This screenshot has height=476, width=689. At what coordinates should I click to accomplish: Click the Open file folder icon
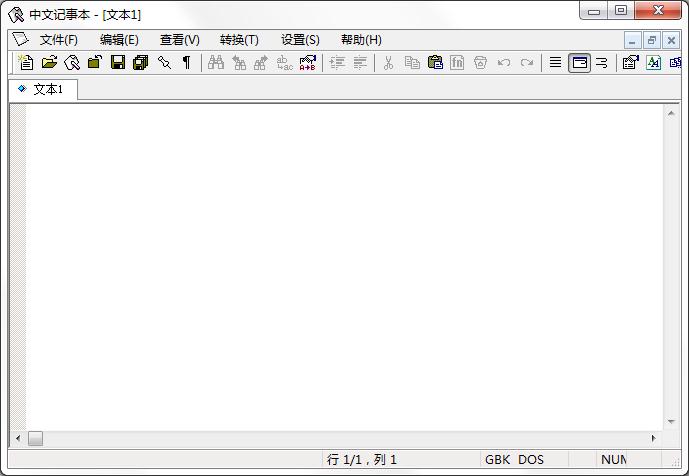coord(49,63)
